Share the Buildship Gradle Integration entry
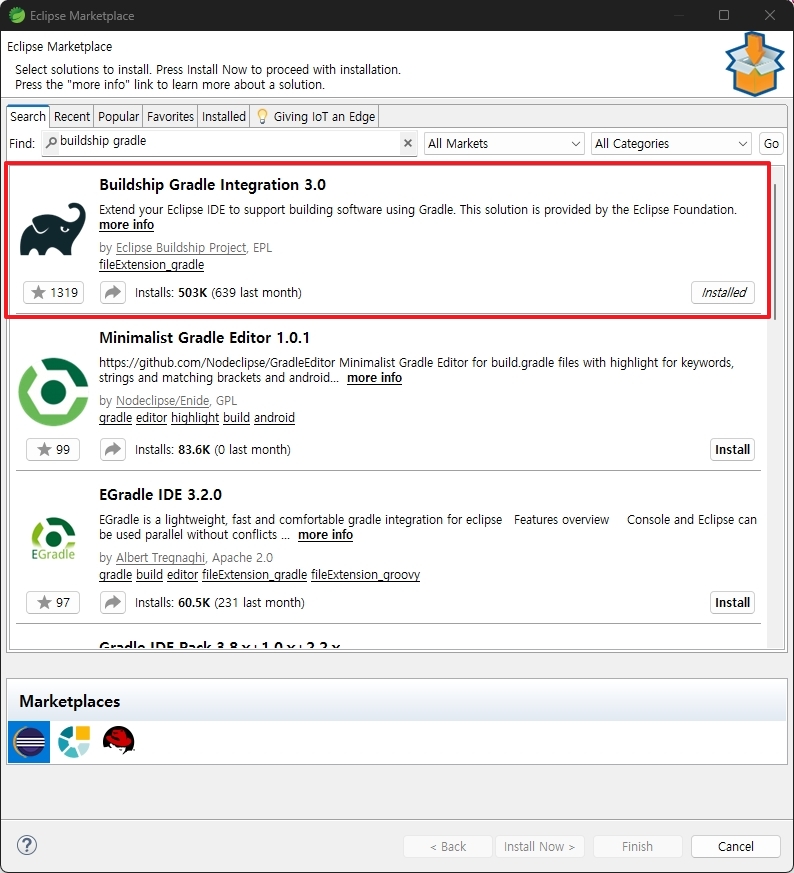This screenshot has height=873, width=794. [x=113, y=292]
